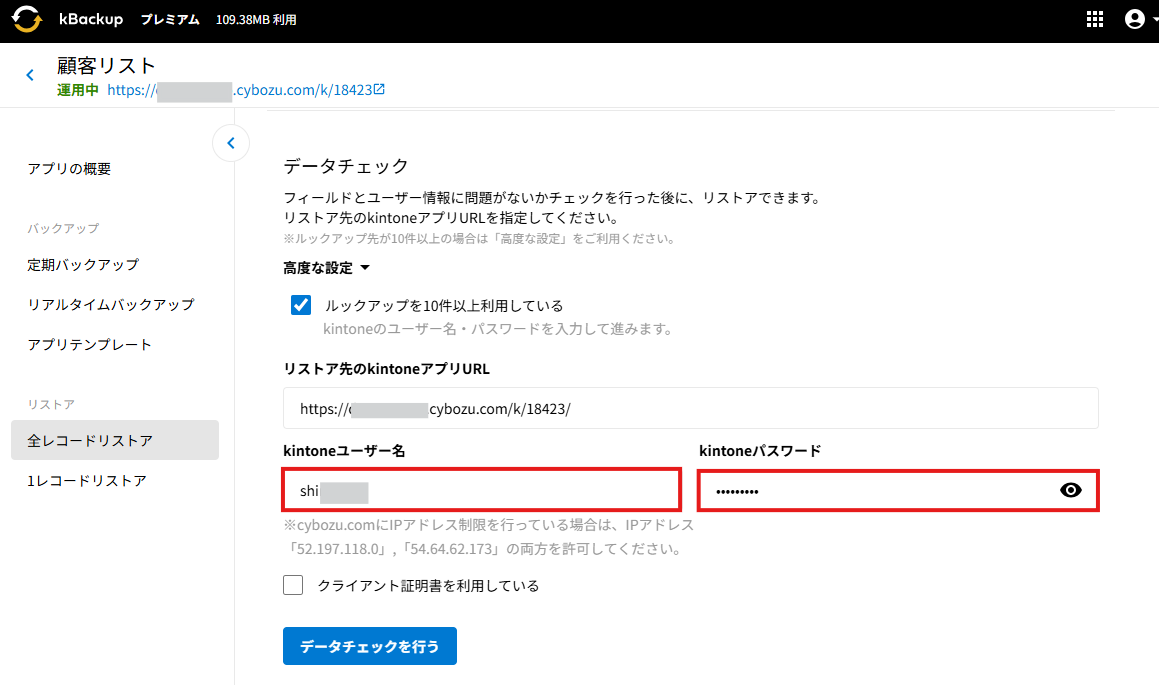
Task: Open the user account menu
Action: click(1135, 19)
